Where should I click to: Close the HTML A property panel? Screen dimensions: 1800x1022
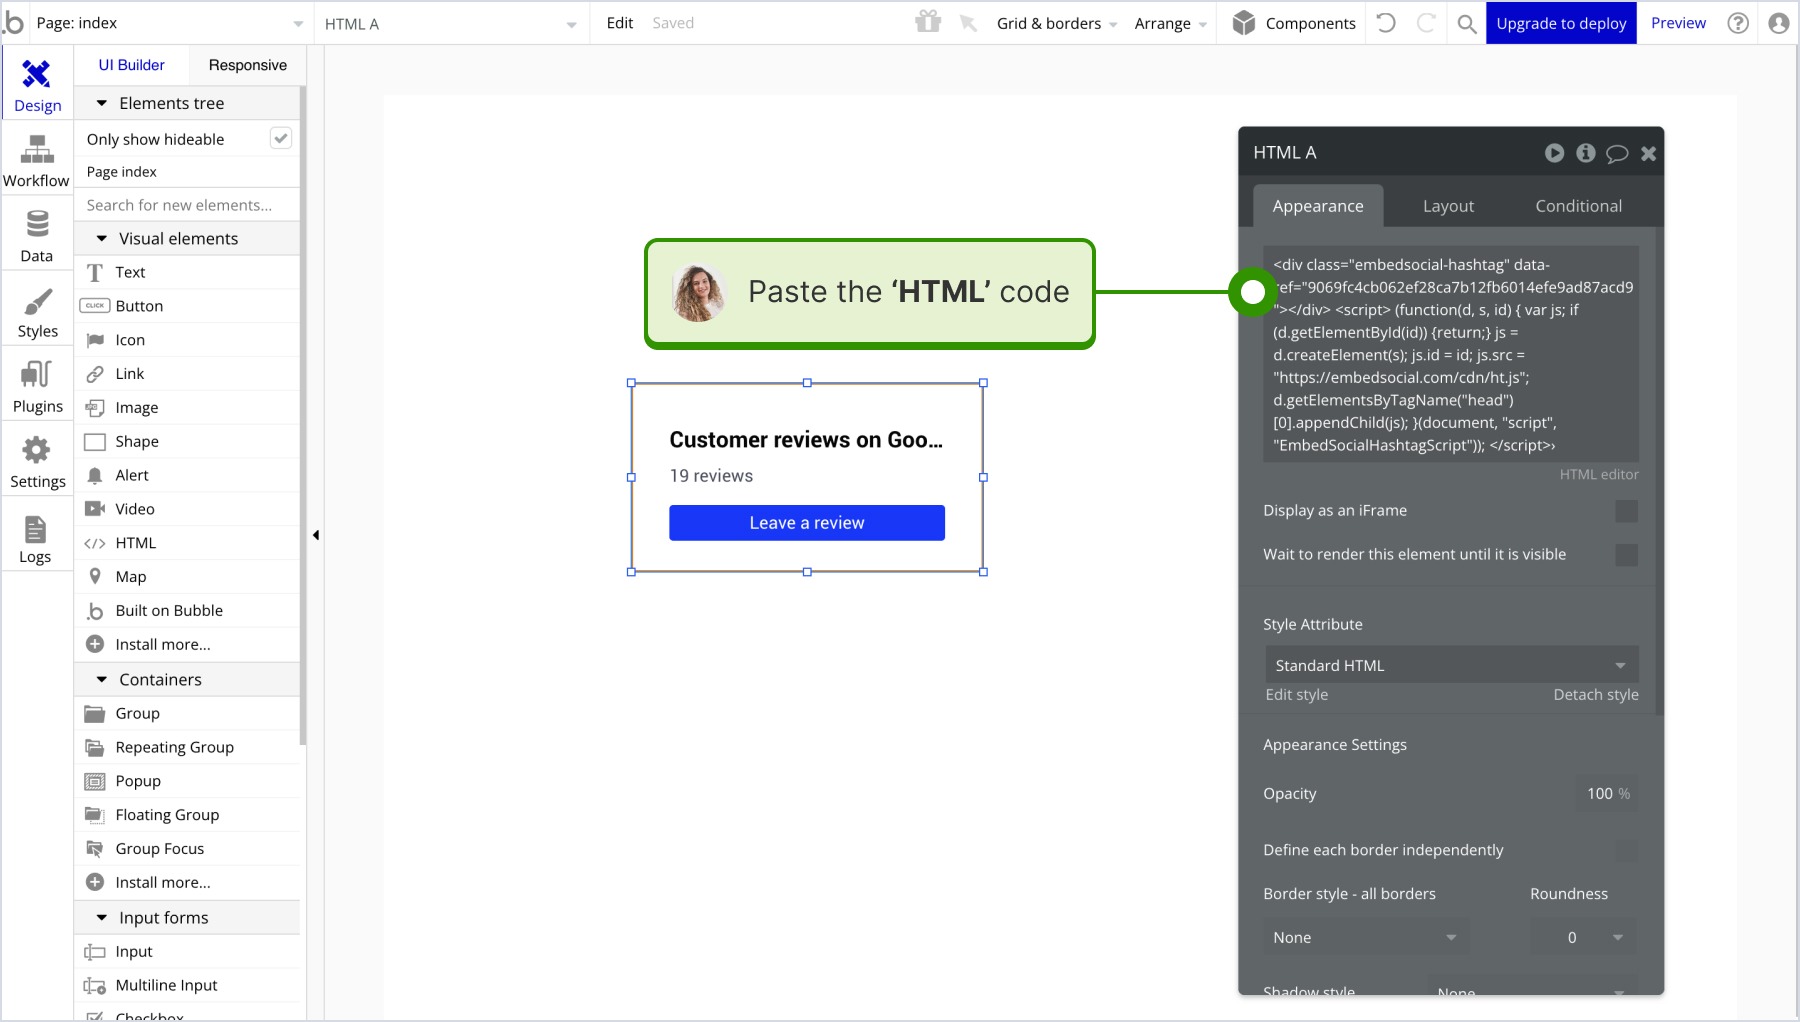point(1648,153)
